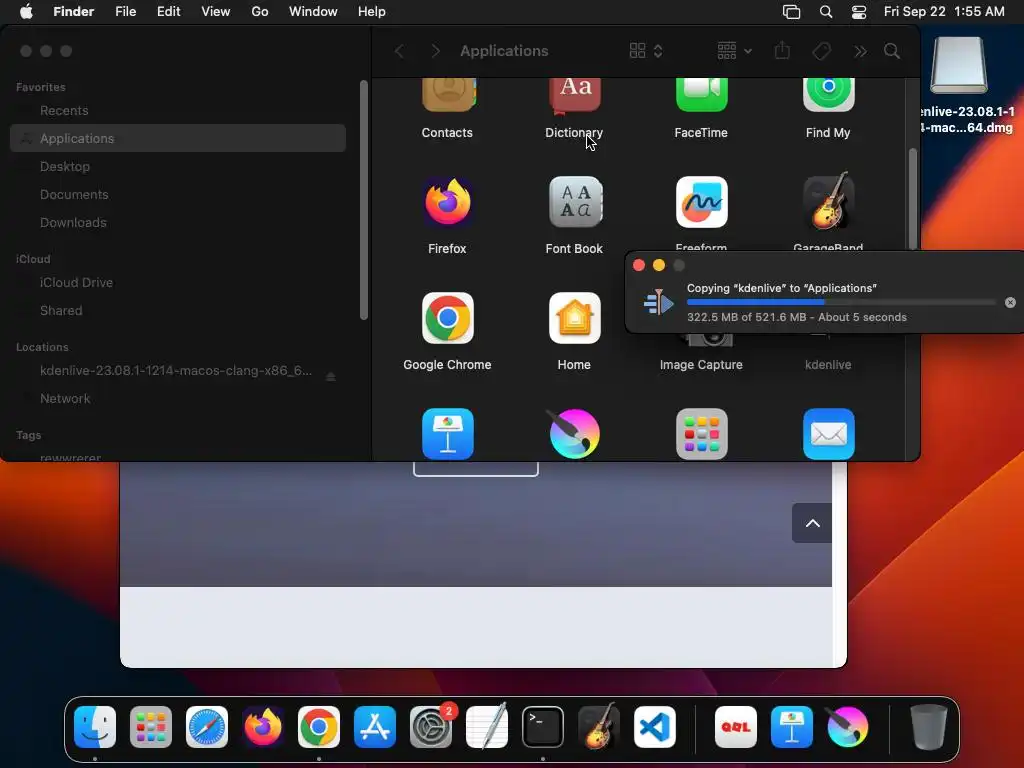
Task: Select the Launchpad app in Finder window
Action: click(701, 434)
